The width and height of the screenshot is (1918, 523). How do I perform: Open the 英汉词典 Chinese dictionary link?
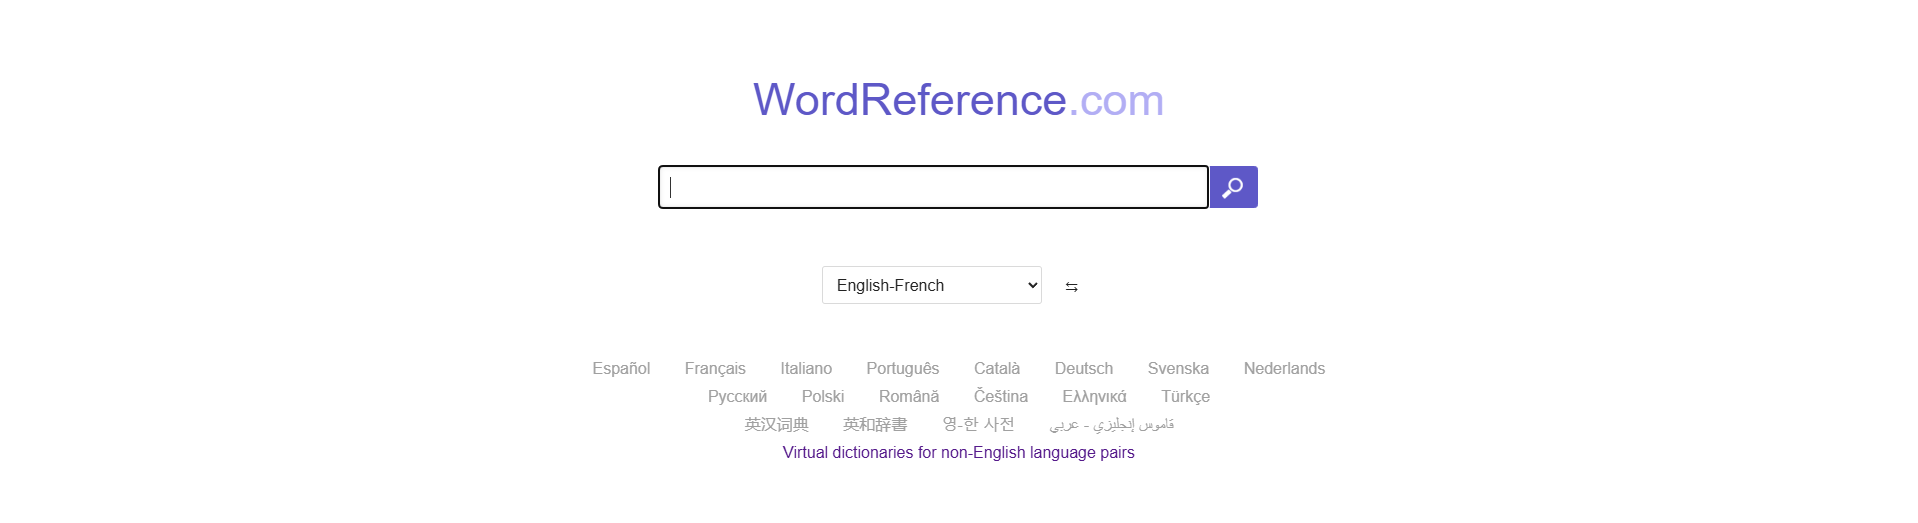(x=776, y=425)
